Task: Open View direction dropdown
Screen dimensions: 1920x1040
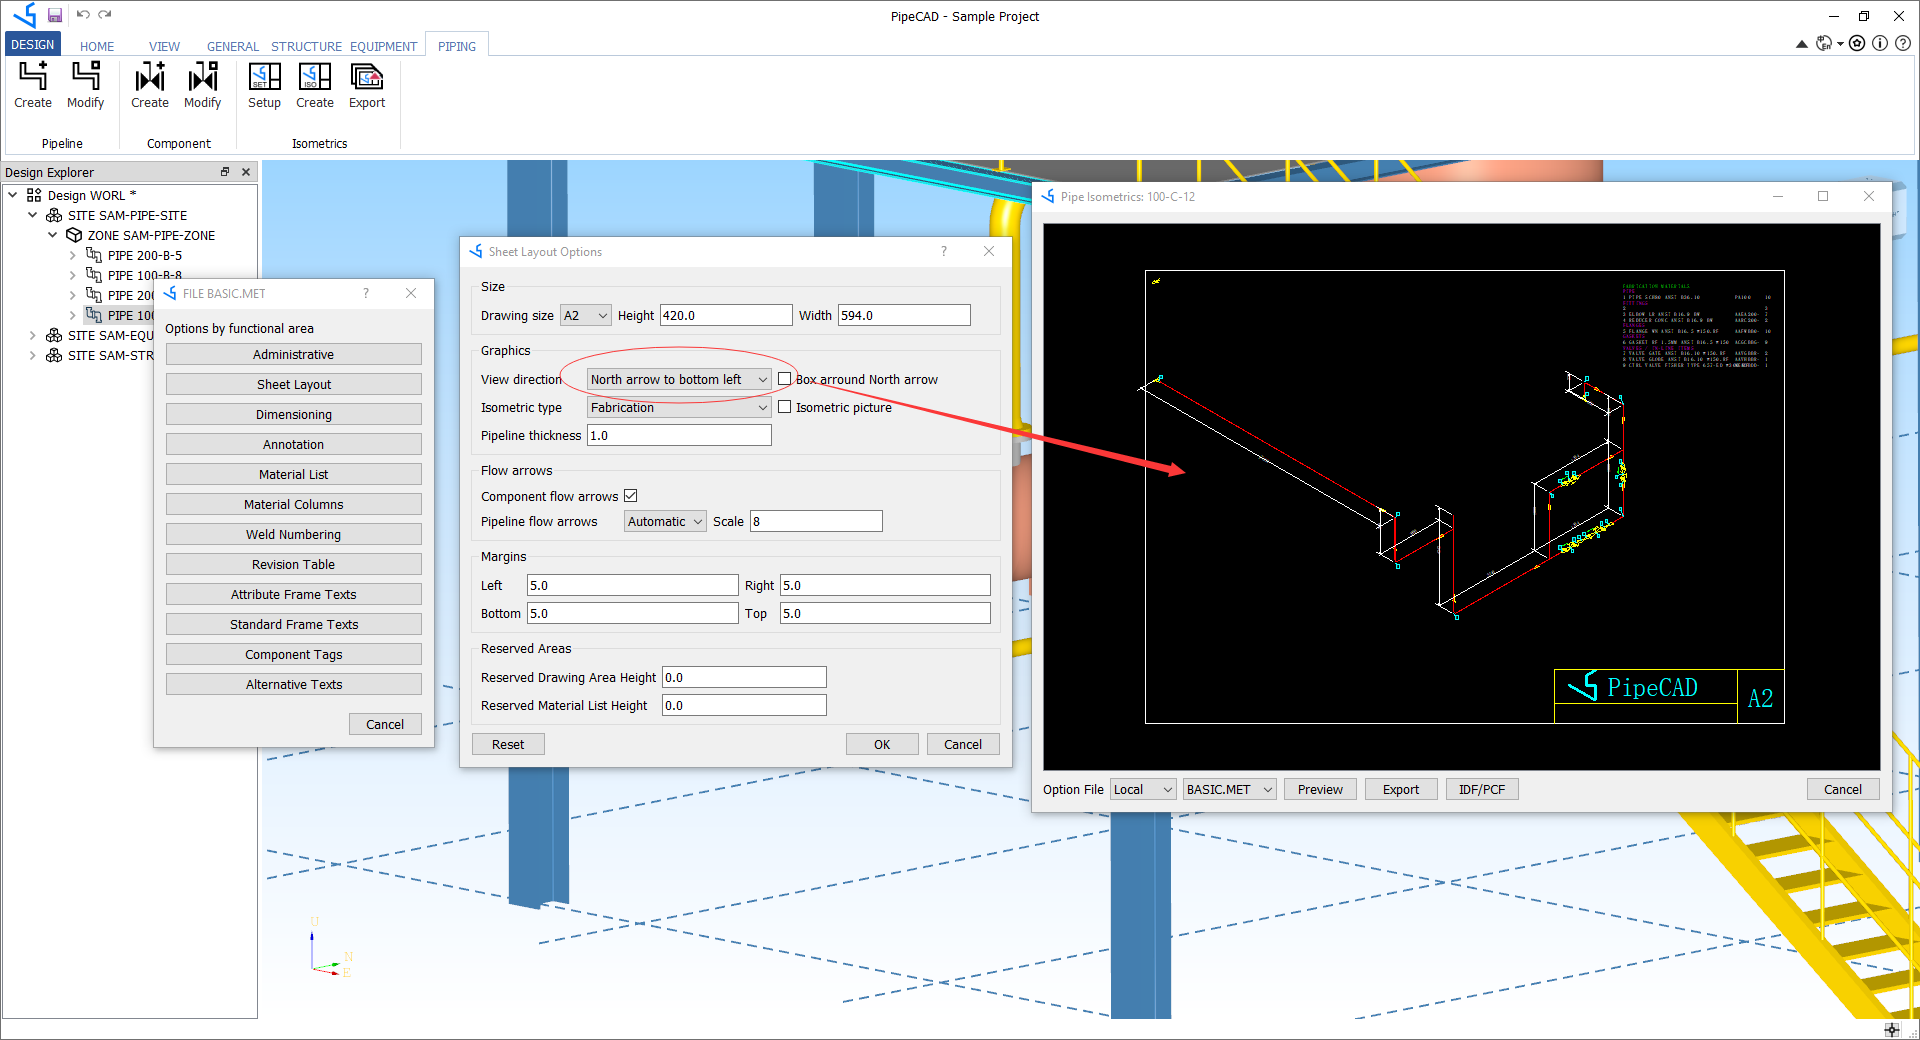Action: pyautogui.click(x=679, y=380)
